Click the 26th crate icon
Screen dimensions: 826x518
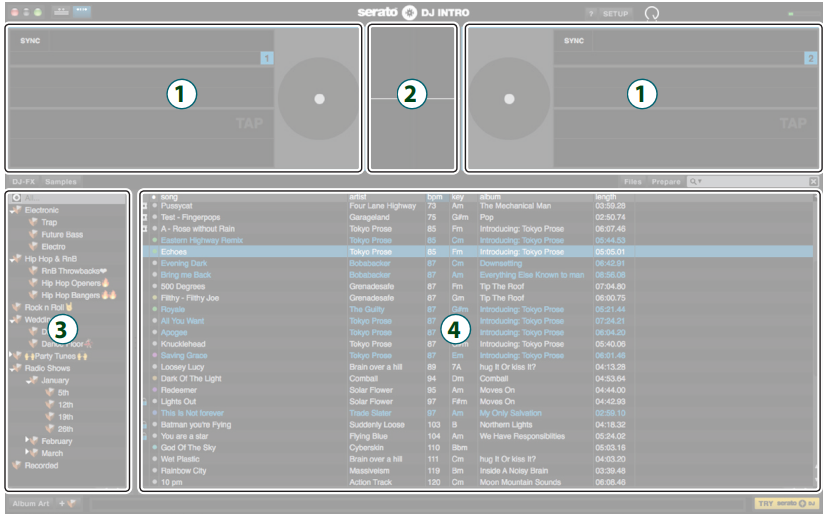[x=50, y=428]
